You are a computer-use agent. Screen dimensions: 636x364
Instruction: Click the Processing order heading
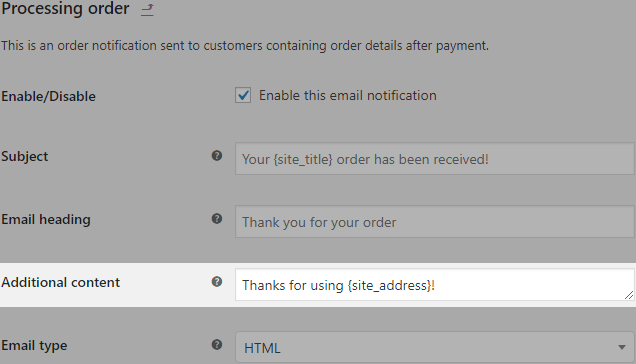click(x=65, y=9)
